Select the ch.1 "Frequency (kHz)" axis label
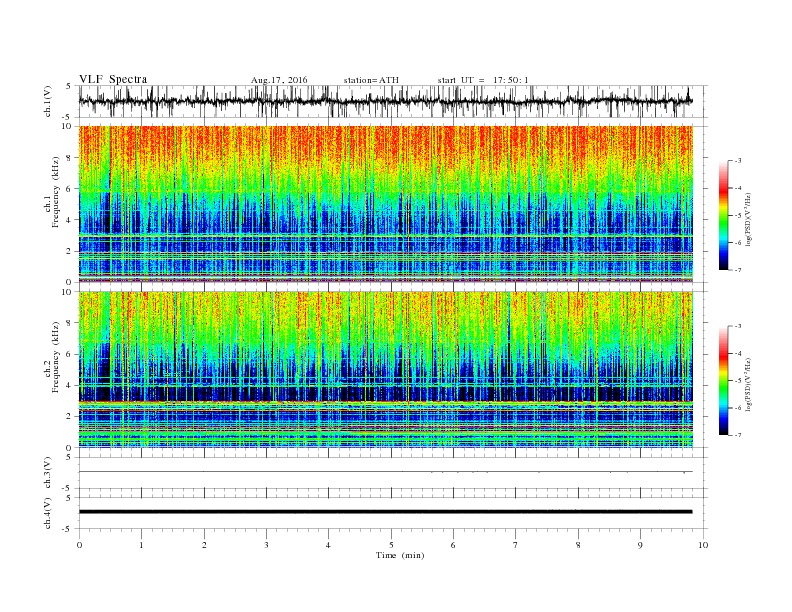792x612 pixels. click(x=56, y=192)
